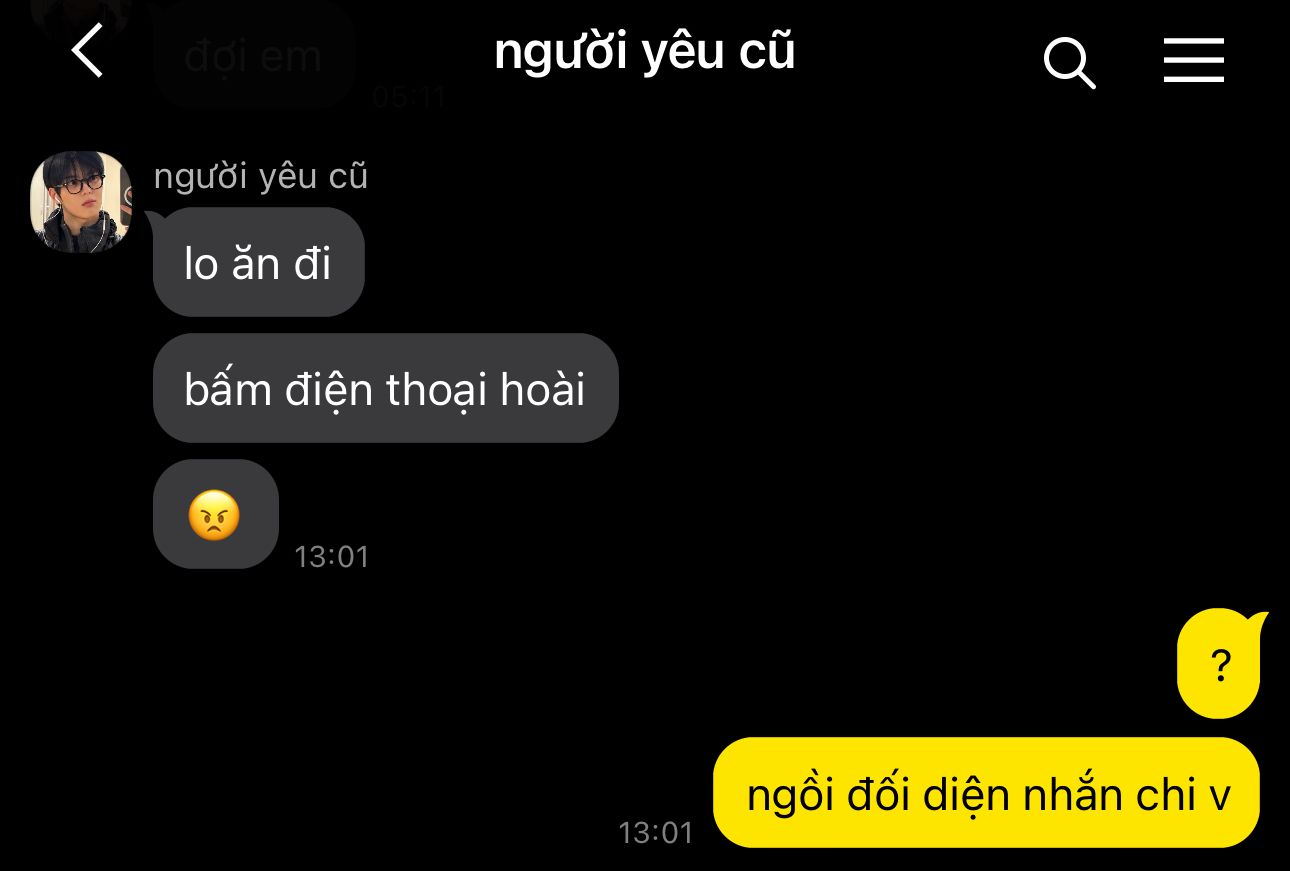Select the "ngồi đối diện nhắn chi v" bubble
This screenshot has width=1290, height=871.
point(986,793)
